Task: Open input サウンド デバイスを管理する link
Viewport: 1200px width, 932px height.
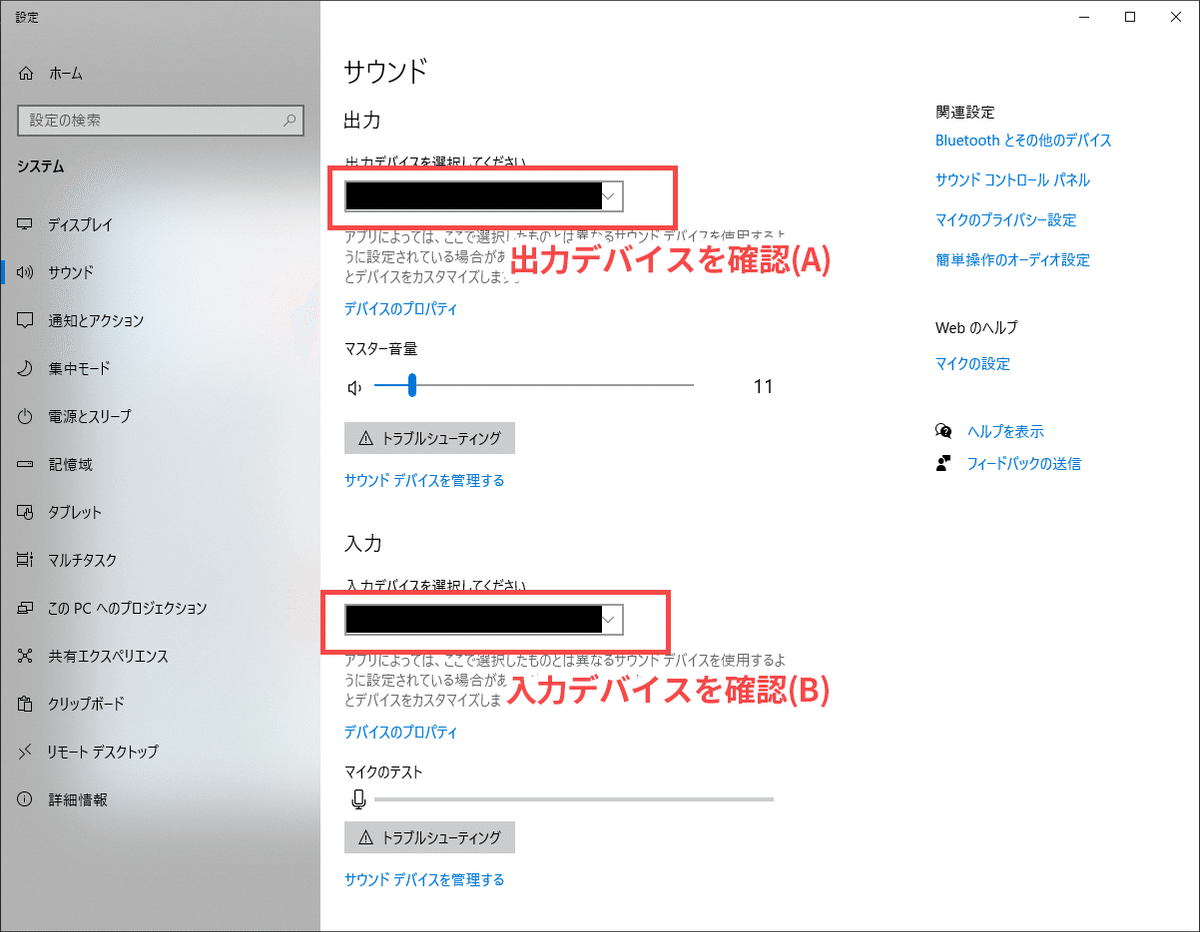Action: pos(424,880)
